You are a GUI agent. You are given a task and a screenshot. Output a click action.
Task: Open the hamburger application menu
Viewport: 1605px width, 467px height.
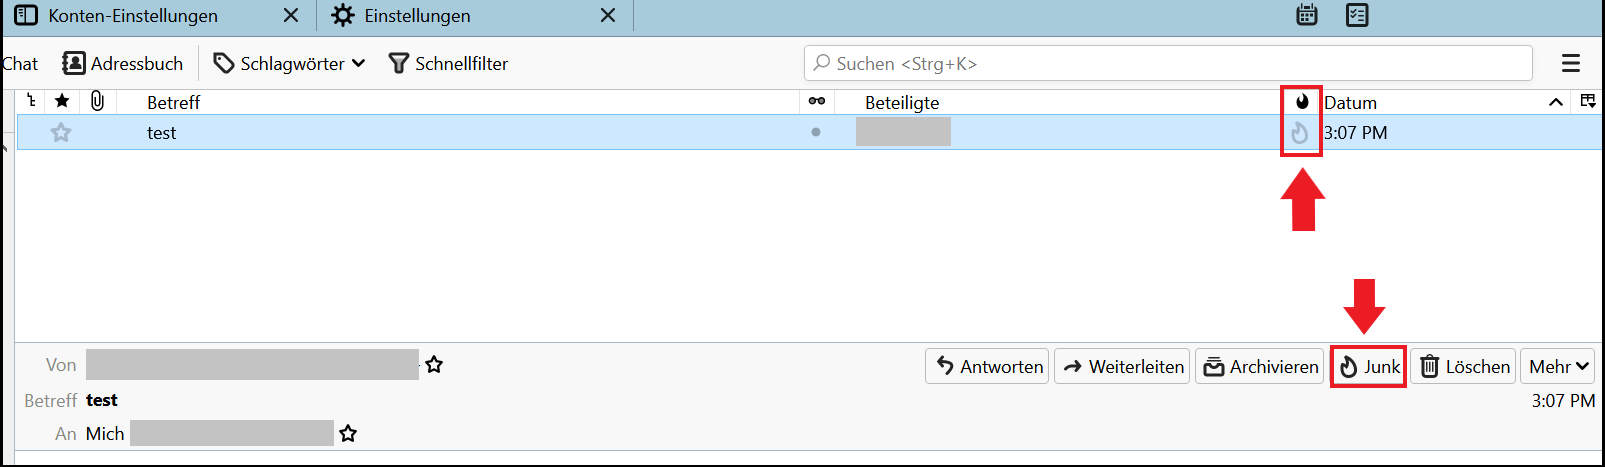tap(1571, 63)
